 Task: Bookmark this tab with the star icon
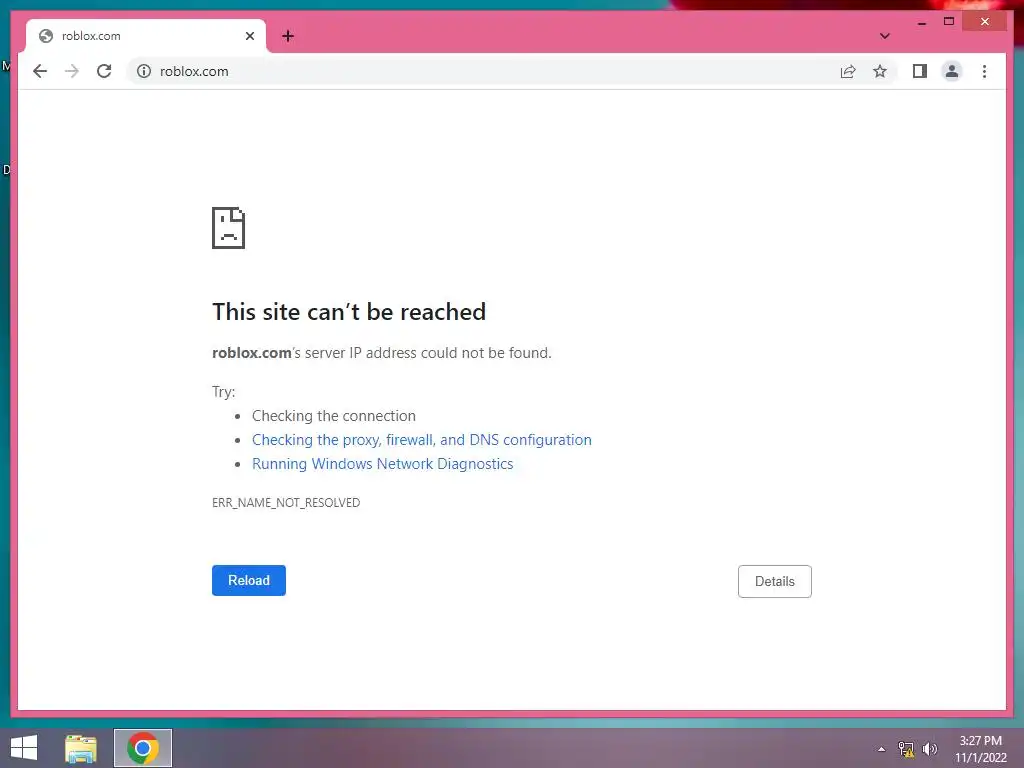pyautogui.click(x=880, y=71)
